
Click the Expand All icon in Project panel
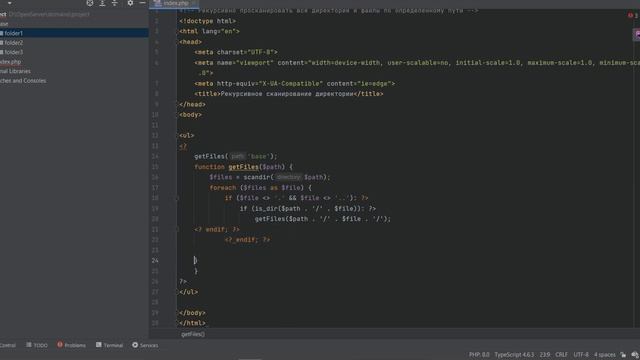102,3
